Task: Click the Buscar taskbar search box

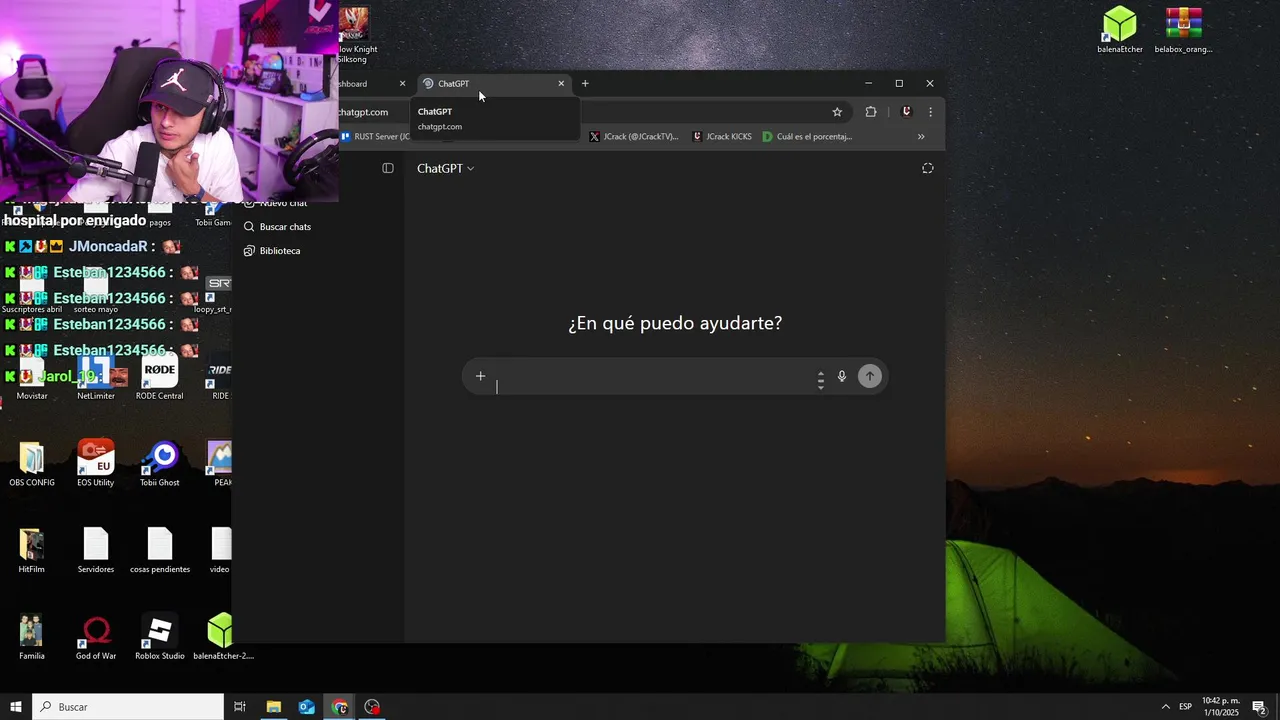Action: [x=128, y=707]
